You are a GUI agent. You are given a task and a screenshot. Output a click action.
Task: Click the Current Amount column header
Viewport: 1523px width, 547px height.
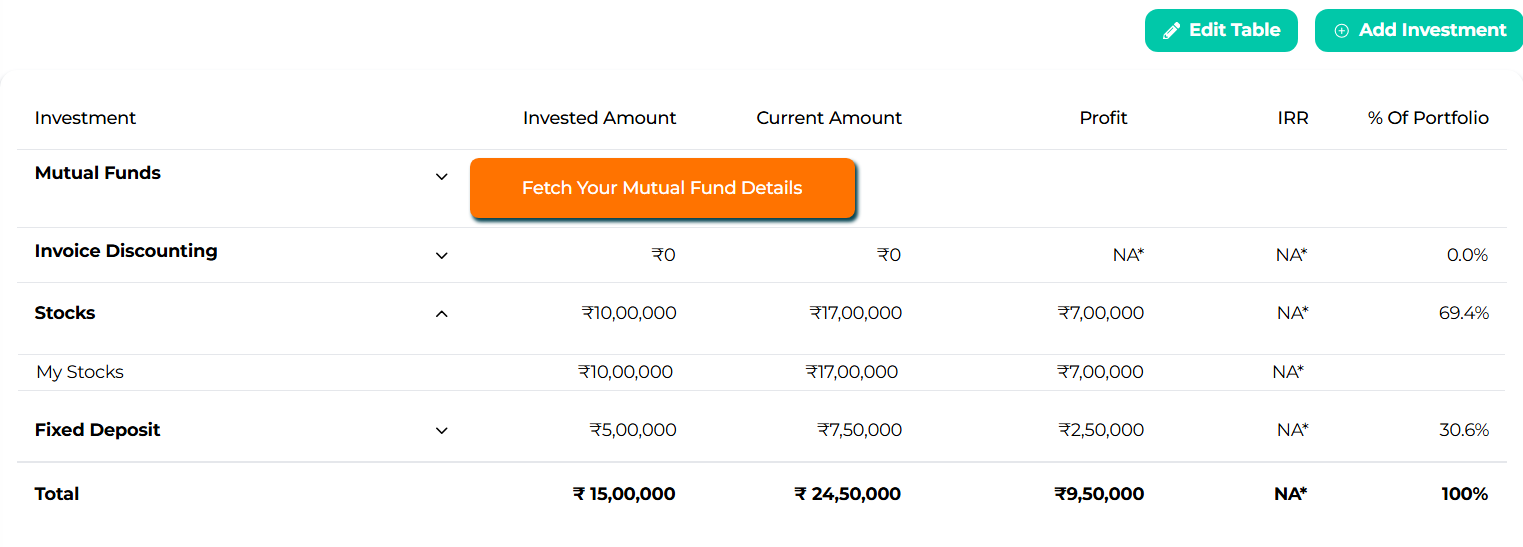tap(829, 118)
